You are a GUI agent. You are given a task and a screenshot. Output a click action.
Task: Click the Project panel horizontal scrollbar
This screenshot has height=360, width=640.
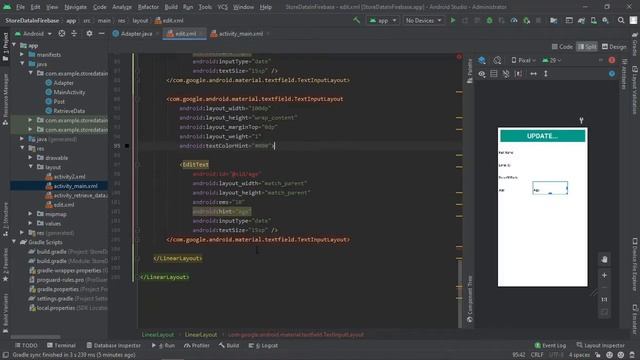point(36,337)
